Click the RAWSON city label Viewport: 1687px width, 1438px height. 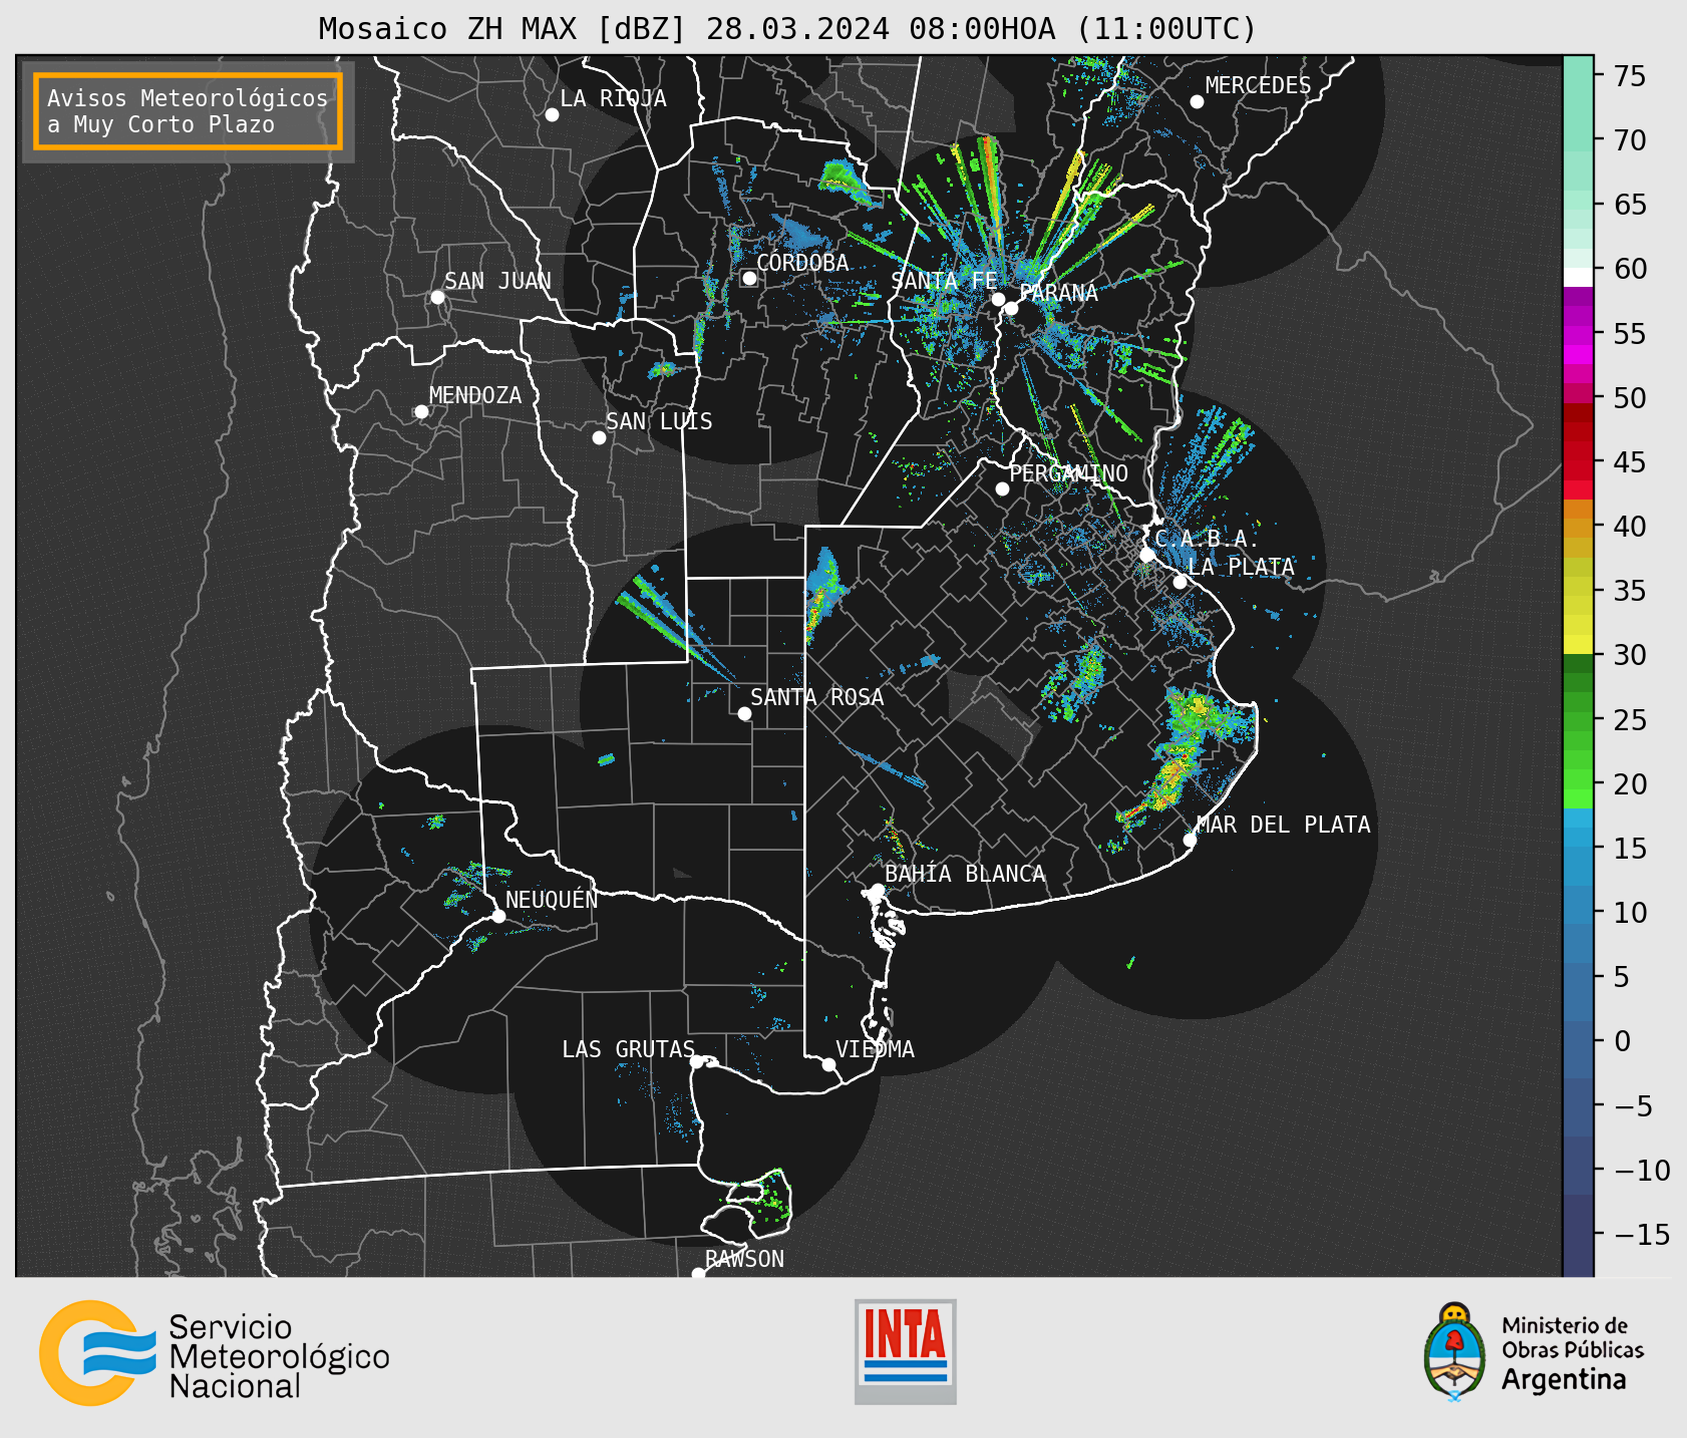(x=744, y=1259)
